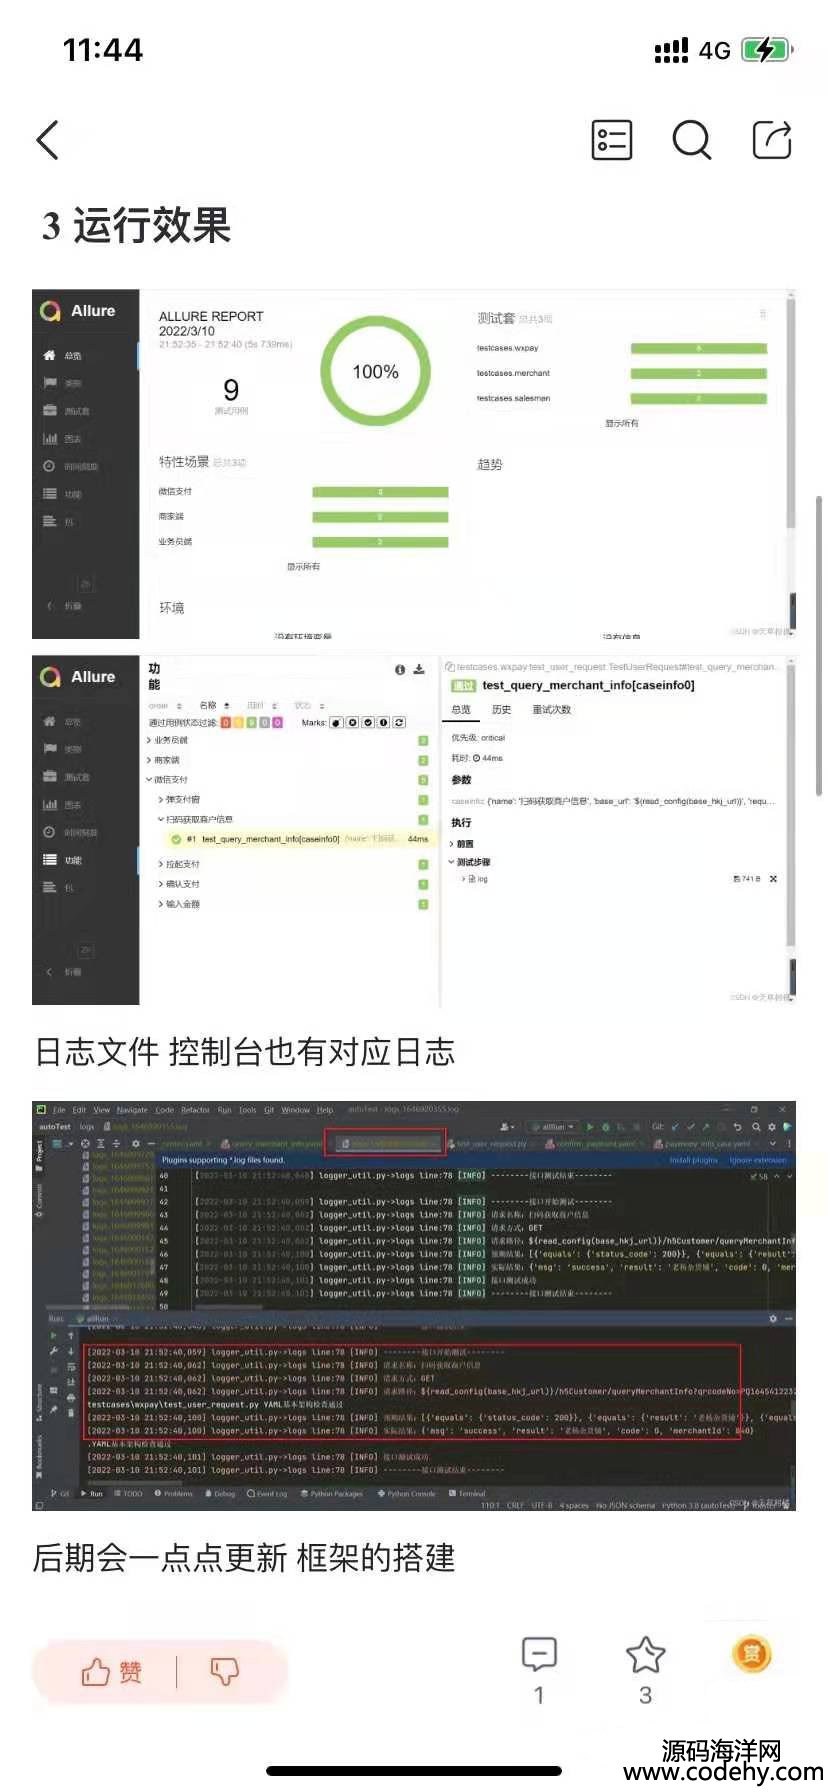Select highlighted 功能 item in second Allure sidebar

[62, 860]
